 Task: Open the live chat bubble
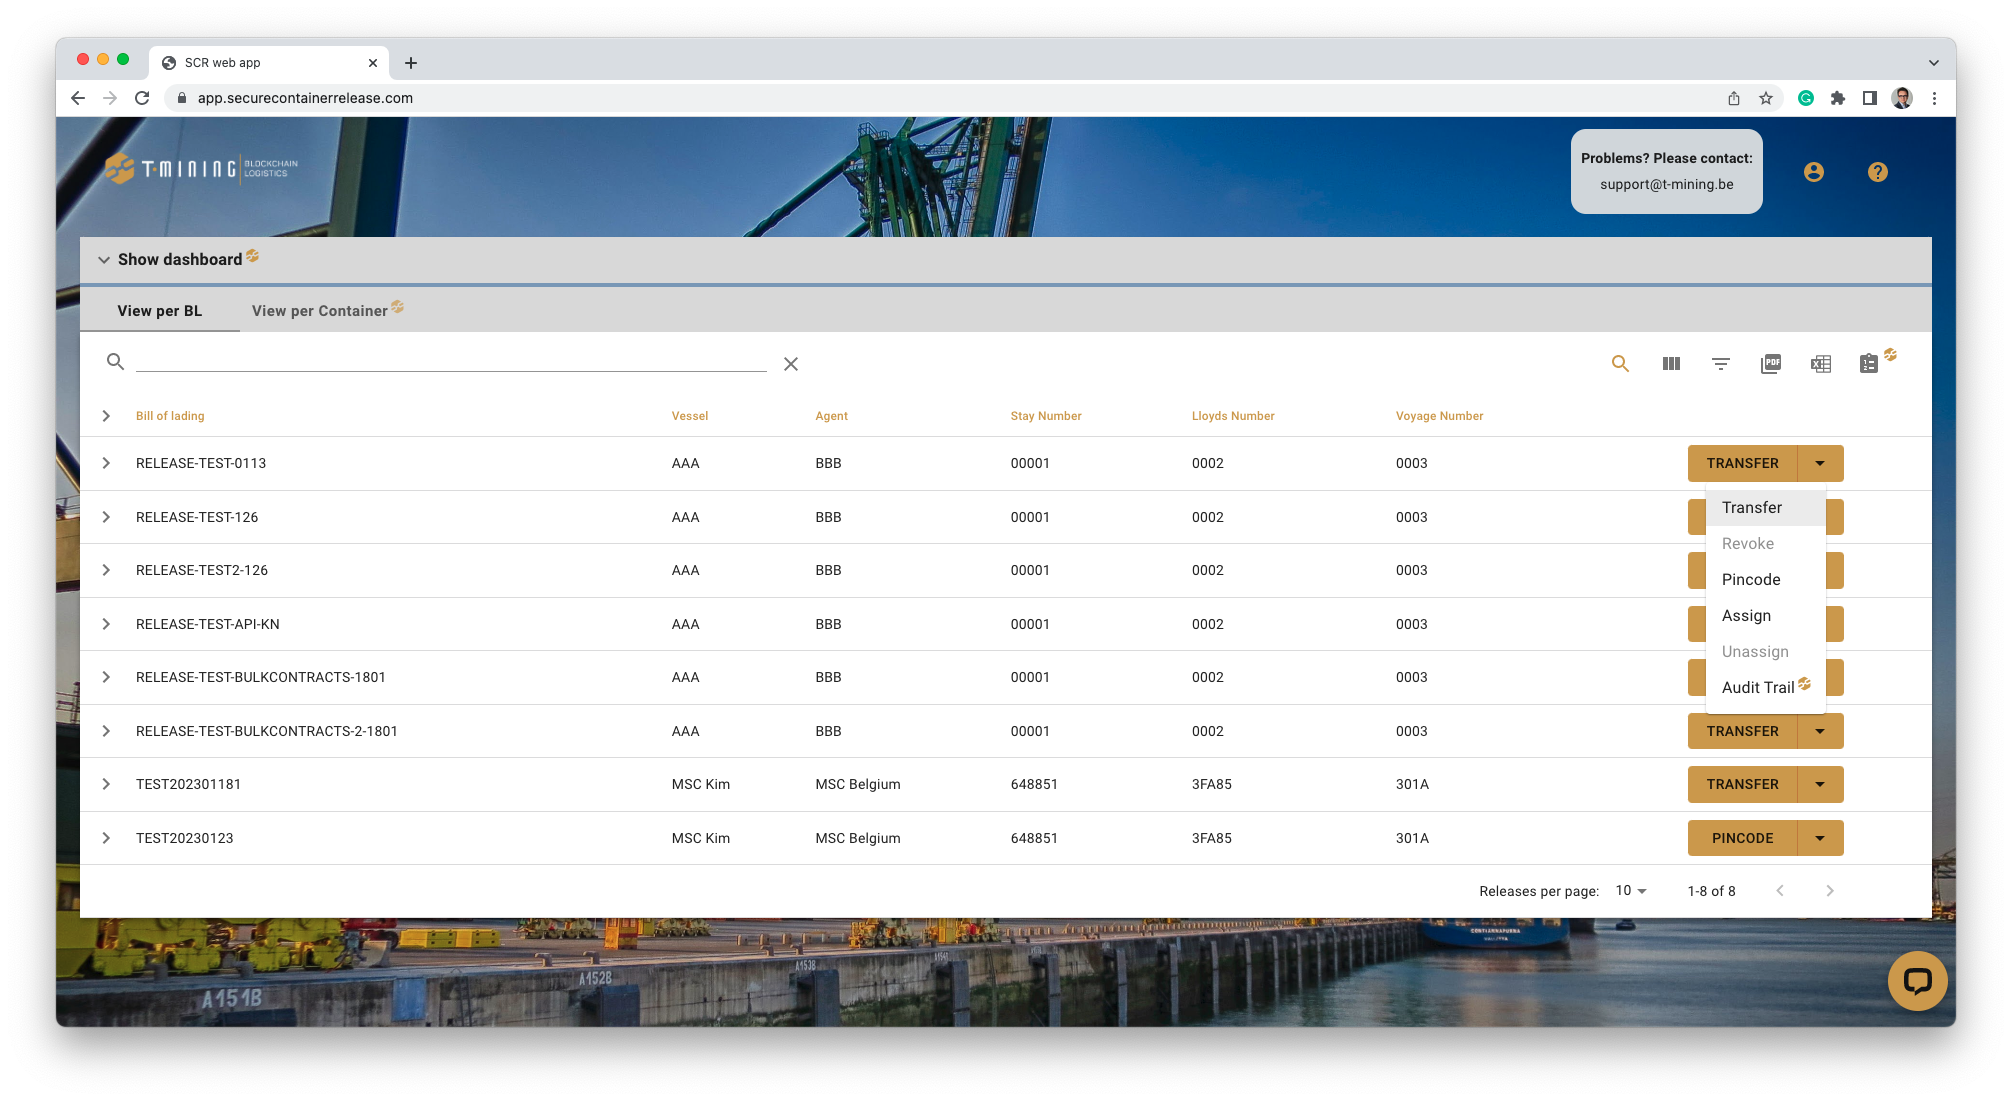pyautogui.click(x=1916, y=980)
